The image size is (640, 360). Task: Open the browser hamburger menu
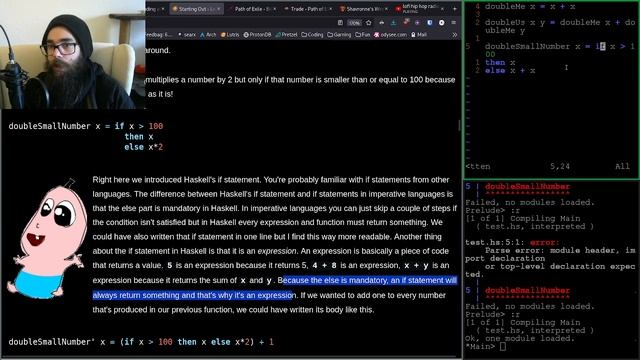453,23
